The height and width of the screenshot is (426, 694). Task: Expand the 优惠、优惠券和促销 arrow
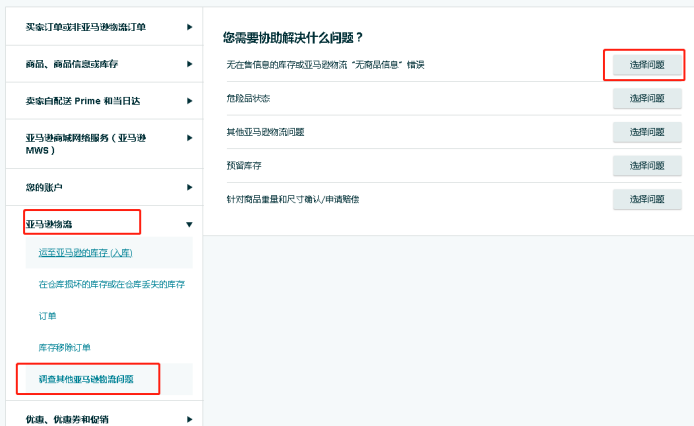pyautogui.click(x=189, y=419)
